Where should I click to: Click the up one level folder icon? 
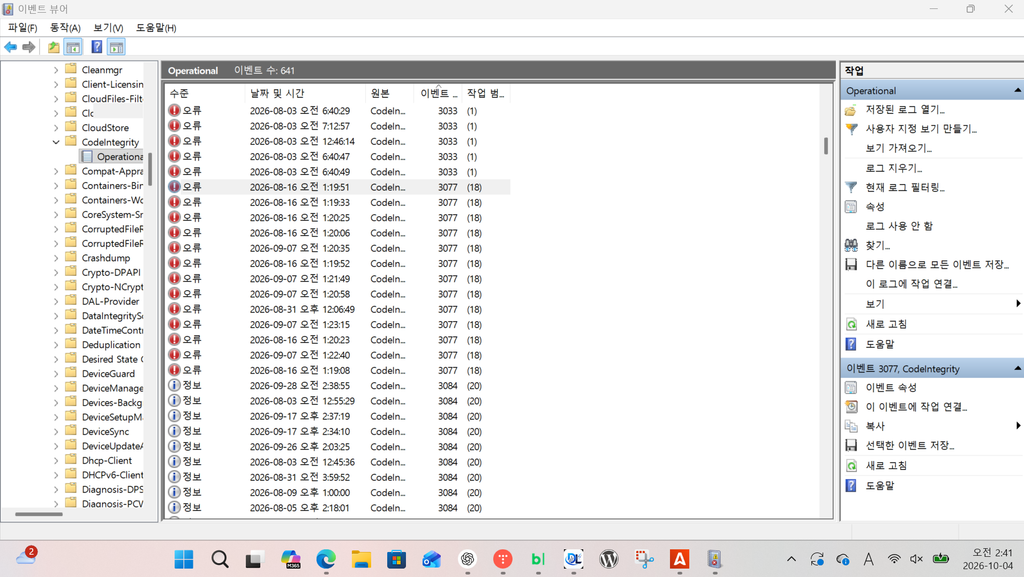[x=54, y=47]
